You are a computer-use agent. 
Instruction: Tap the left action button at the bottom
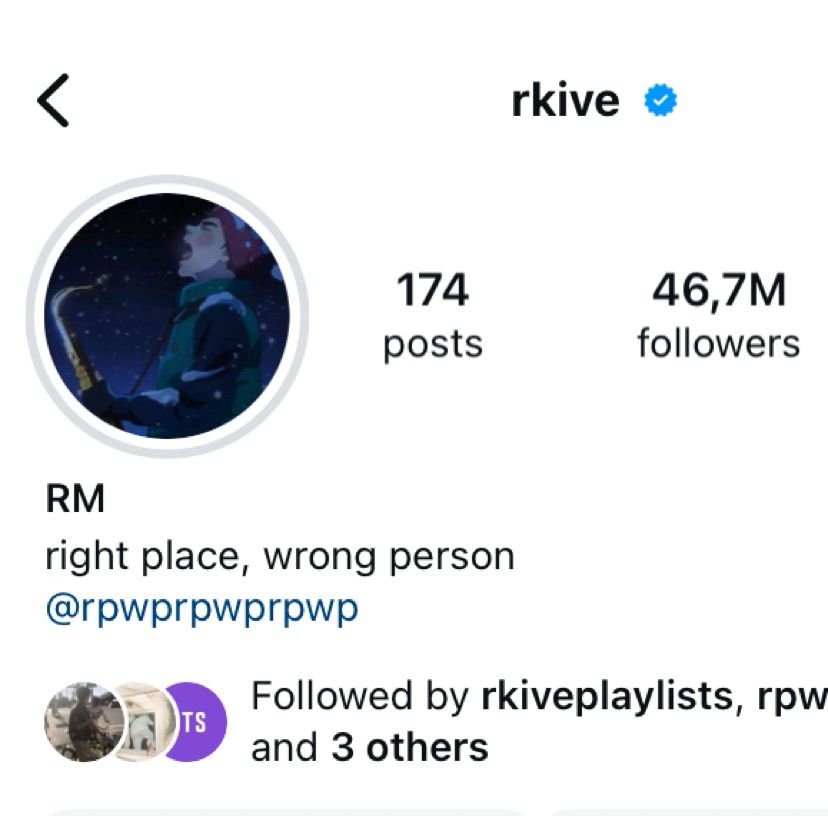click(x=285, y=812)
